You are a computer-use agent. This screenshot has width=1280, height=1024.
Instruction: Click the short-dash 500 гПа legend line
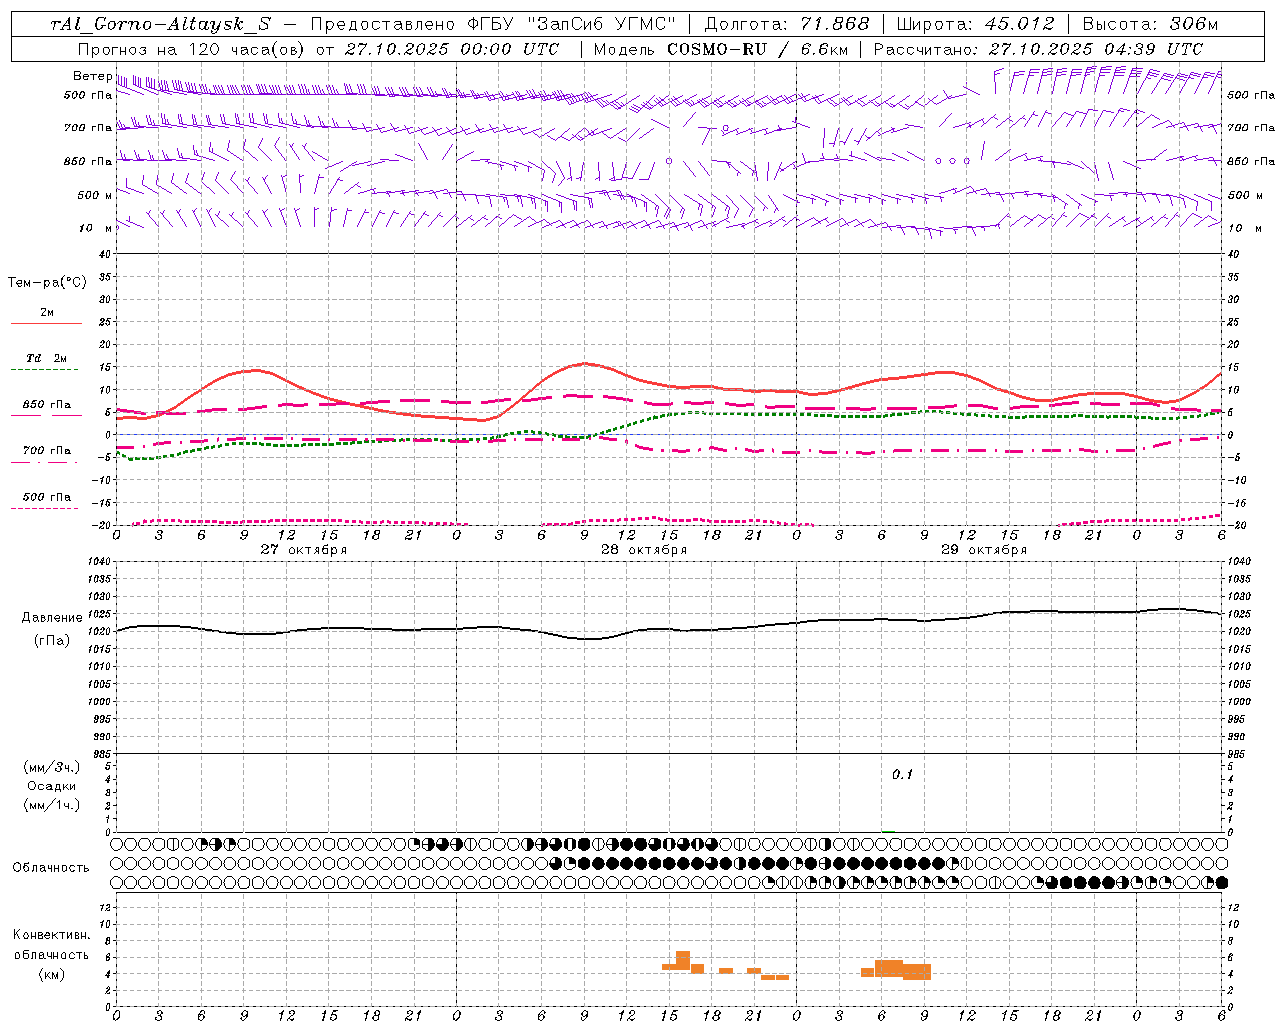46,508
